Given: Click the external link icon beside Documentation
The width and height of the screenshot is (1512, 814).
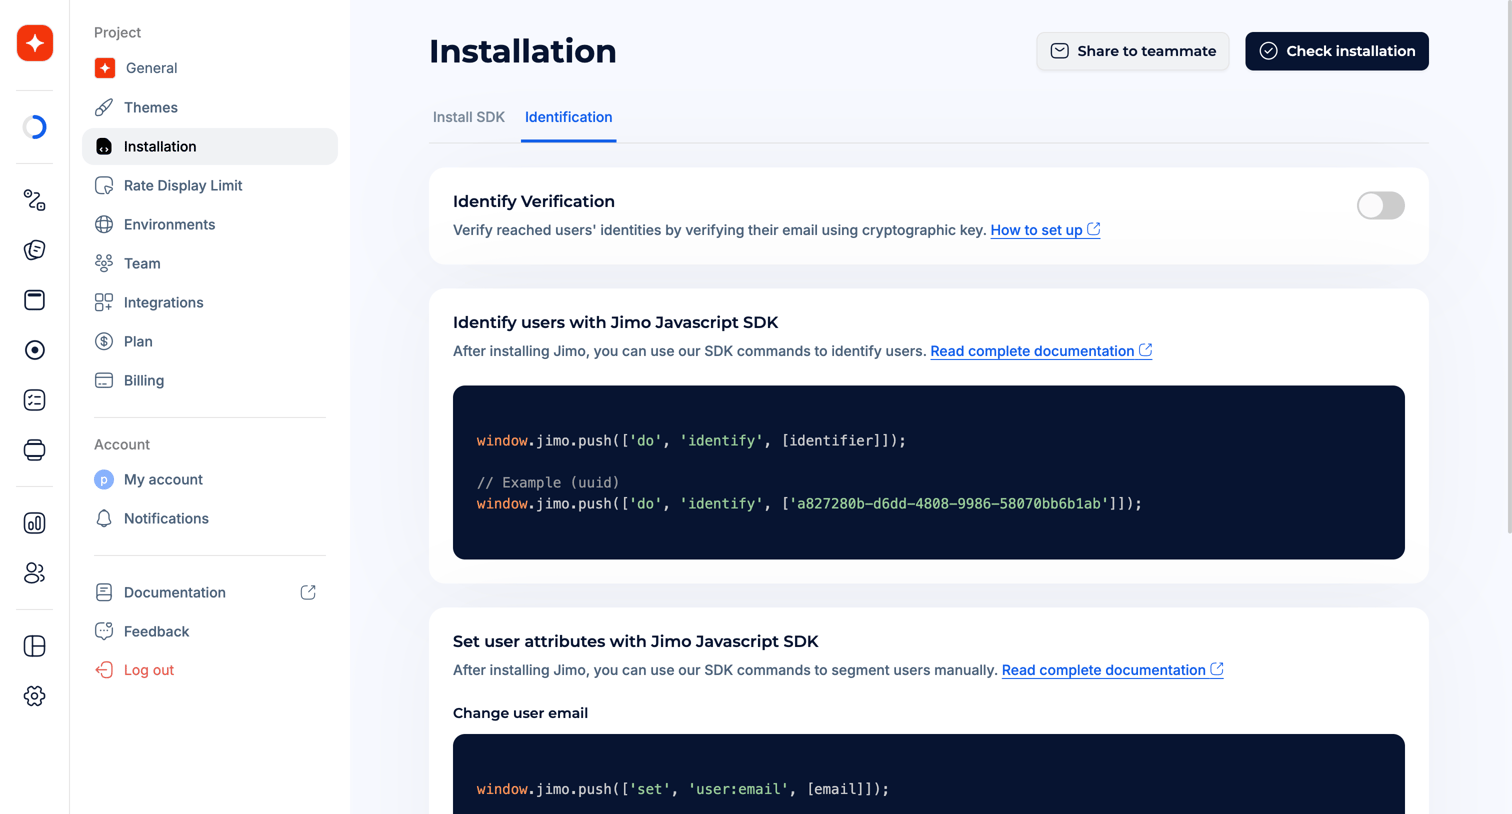Looking at the screenshot, I should (x=308, y=592).
